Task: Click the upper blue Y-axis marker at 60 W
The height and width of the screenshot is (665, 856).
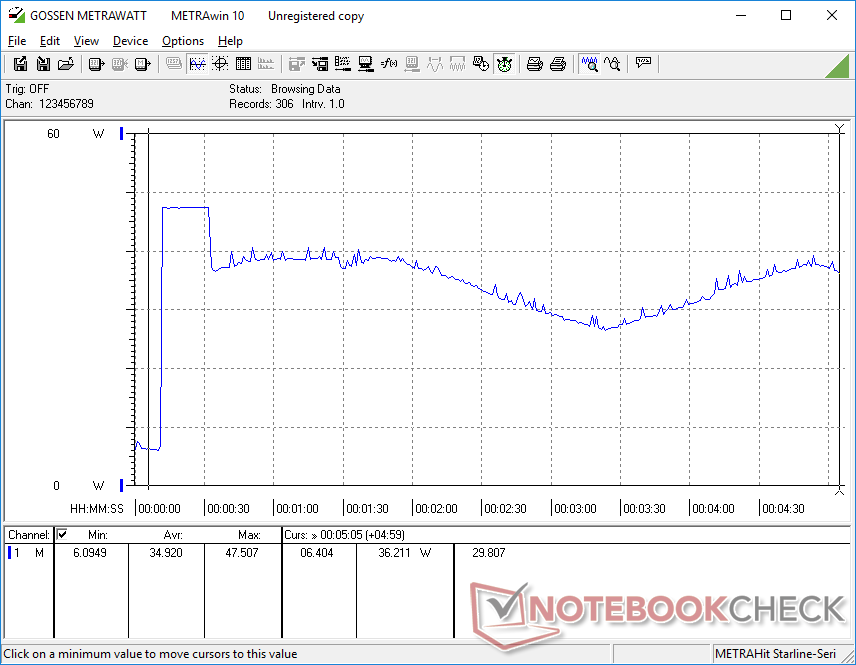Action: 122,134
